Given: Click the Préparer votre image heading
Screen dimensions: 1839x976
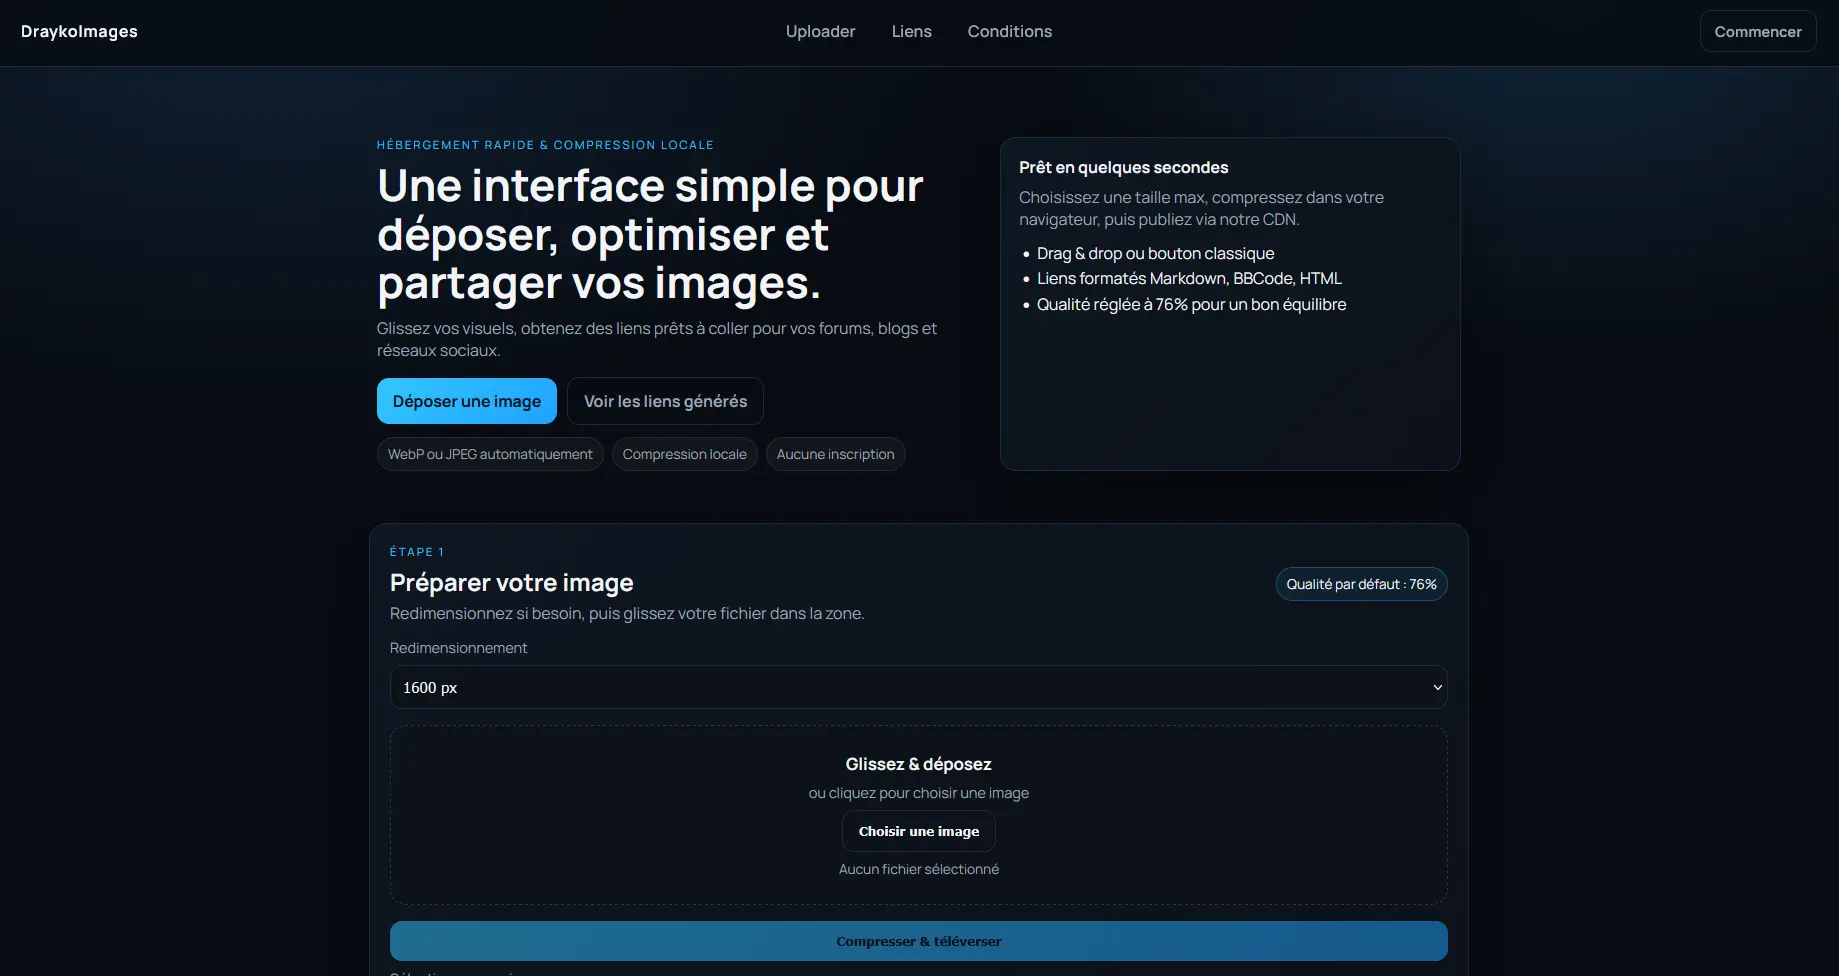Looking at the screenshot, I should pos(511,583).
